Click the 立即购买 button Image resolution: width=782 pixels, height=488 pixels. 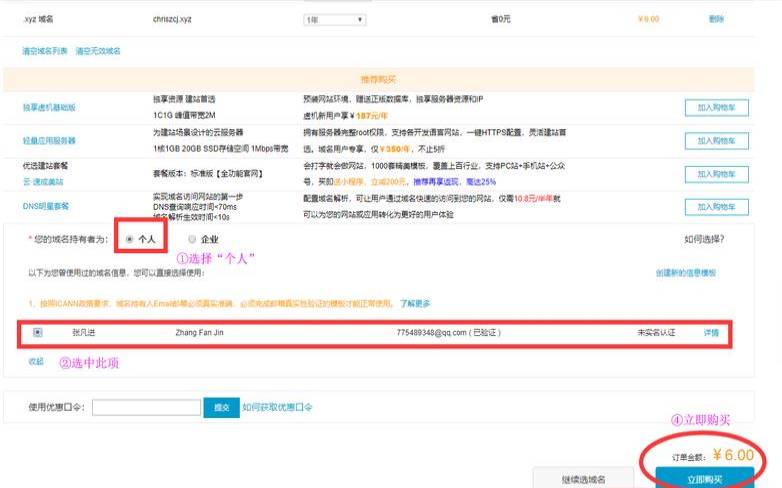[705, 479]
